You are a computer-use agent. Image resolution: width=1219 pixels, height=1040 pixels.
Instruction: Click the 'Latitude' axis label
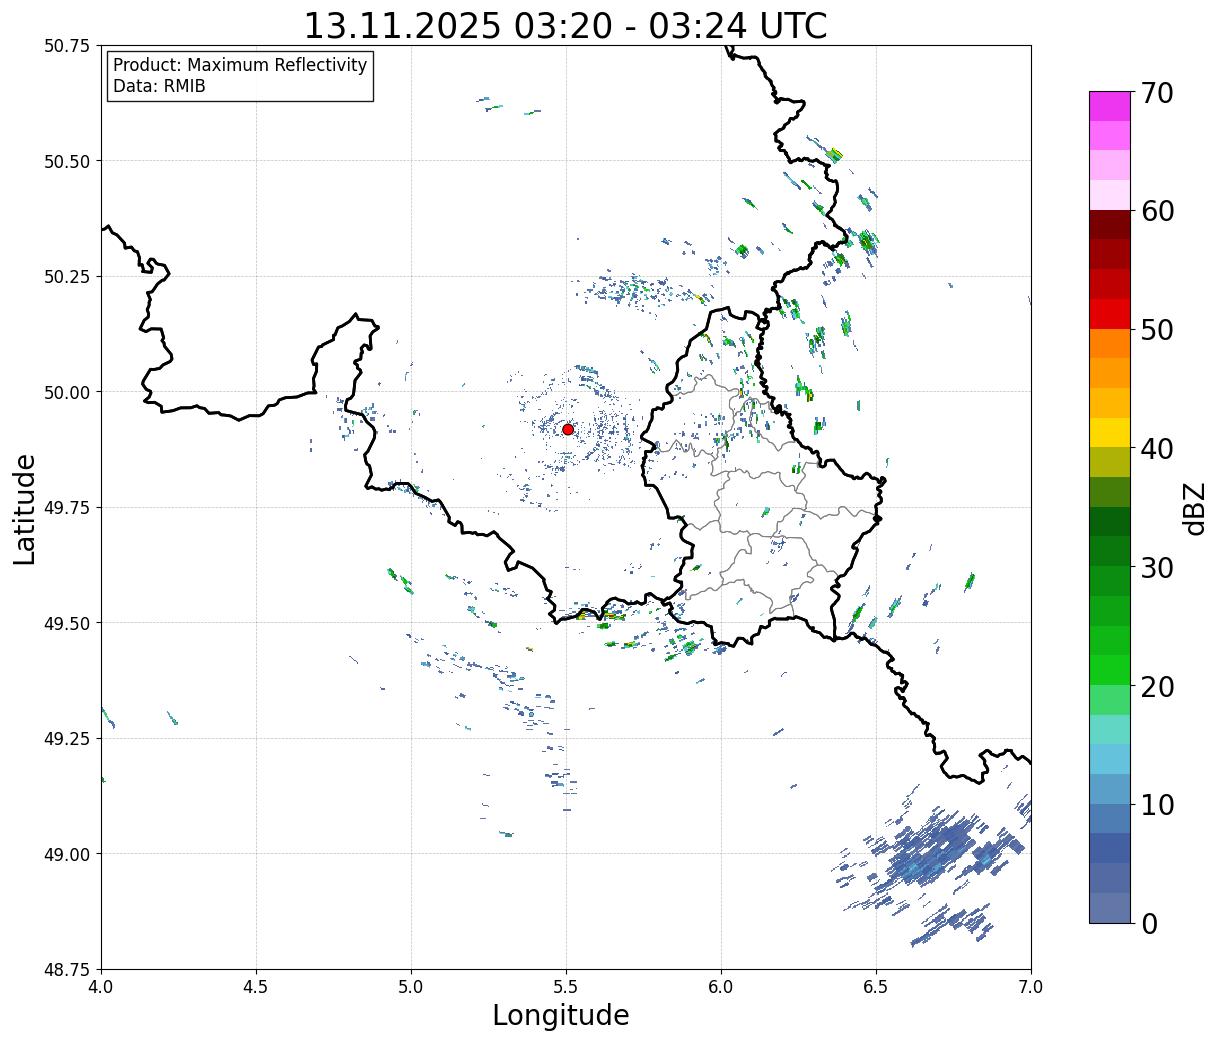(x=25, y=508)
